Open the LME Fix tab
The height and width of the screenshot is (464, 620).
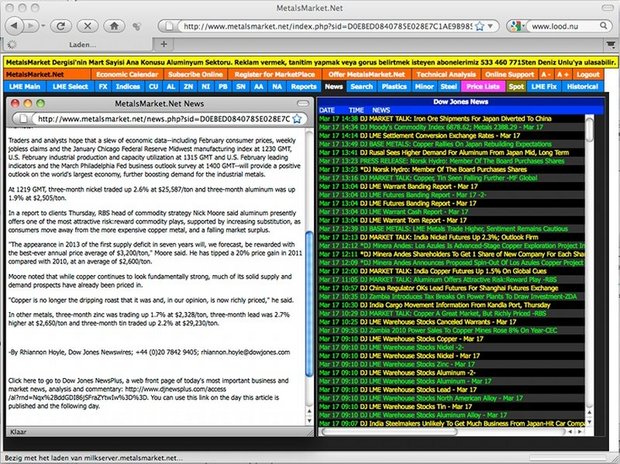point(544,87)
